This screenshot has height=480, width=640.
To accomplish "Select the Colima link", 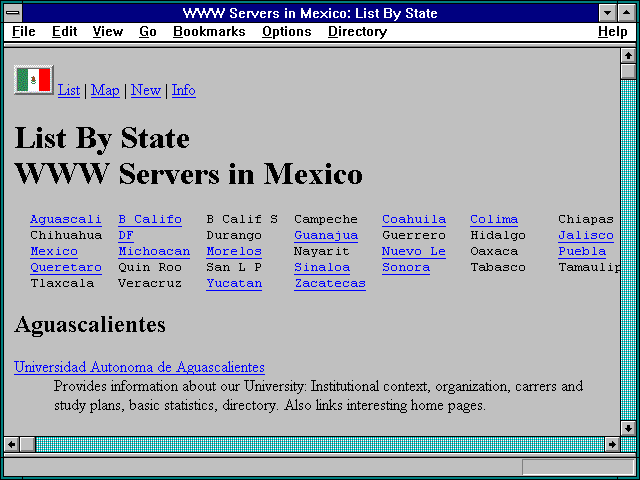I will pos(494,220).
